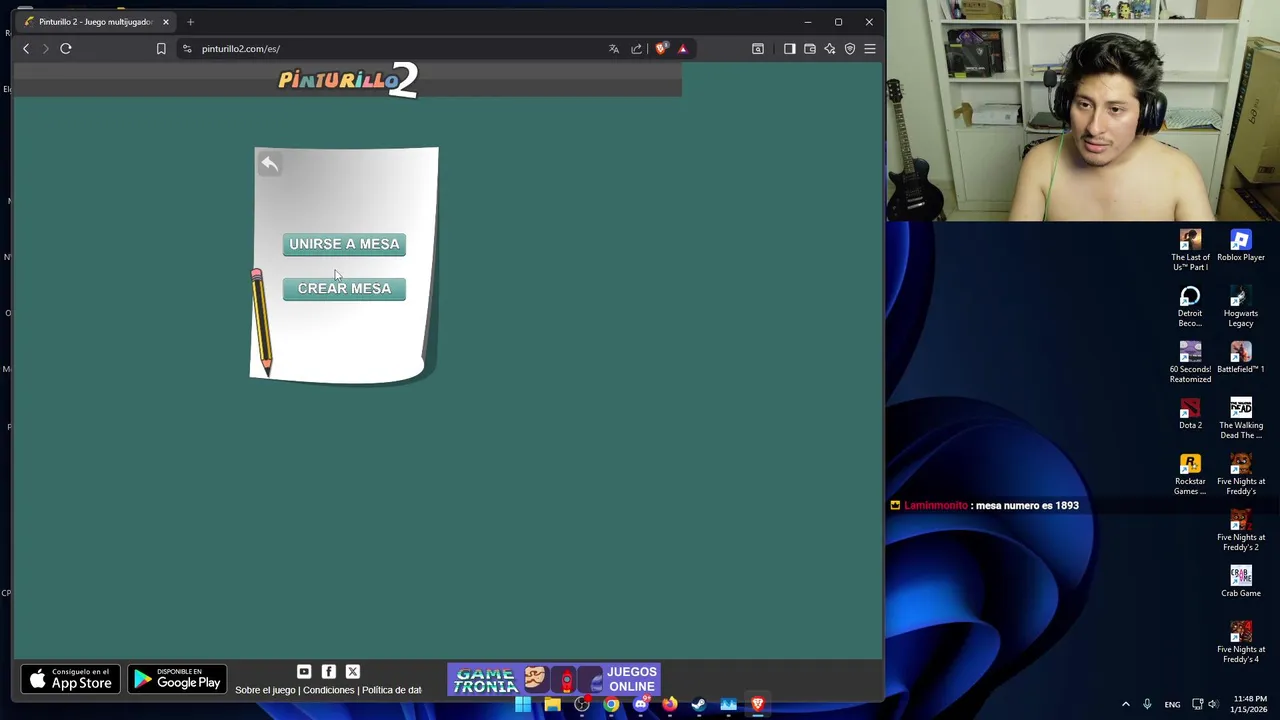Select the Dota 2 desktop icon

click(x=1190, y=414)
